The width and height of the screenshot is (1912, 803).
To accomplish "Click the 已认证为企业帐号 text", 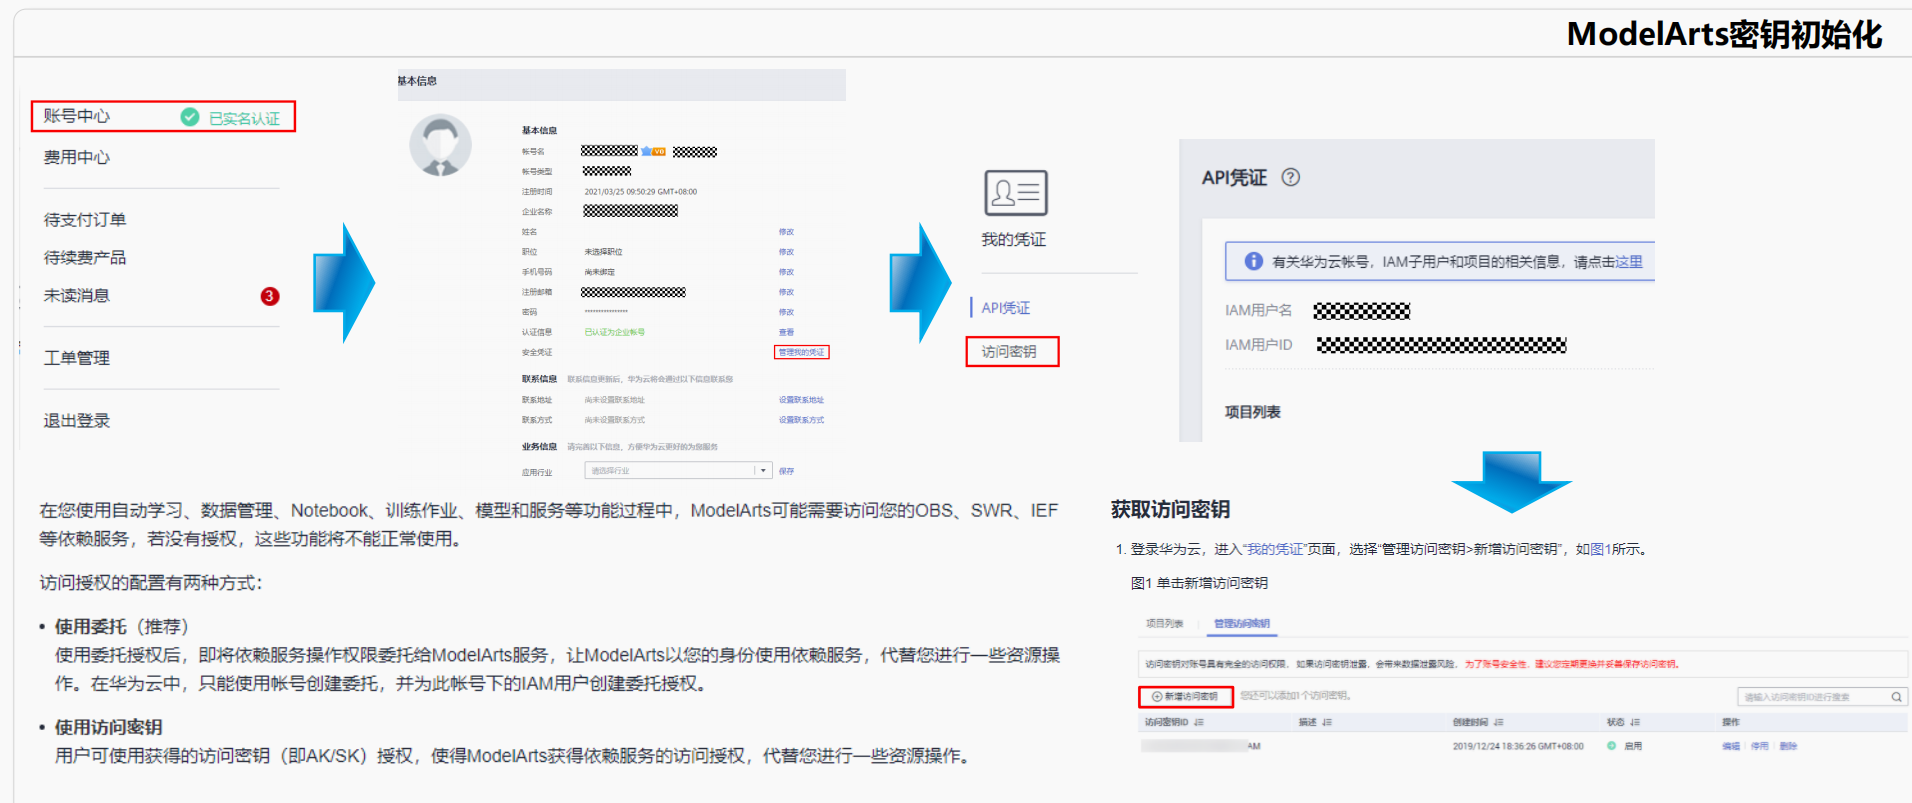I will (x=615, y=332).
